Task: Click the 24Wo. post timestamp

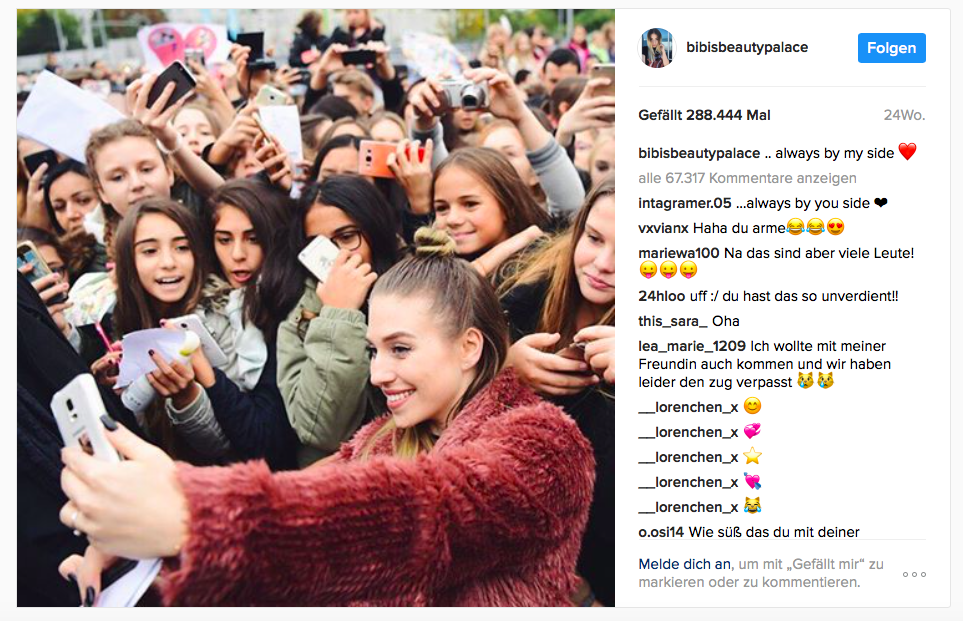Action: (x=904, y=115)
